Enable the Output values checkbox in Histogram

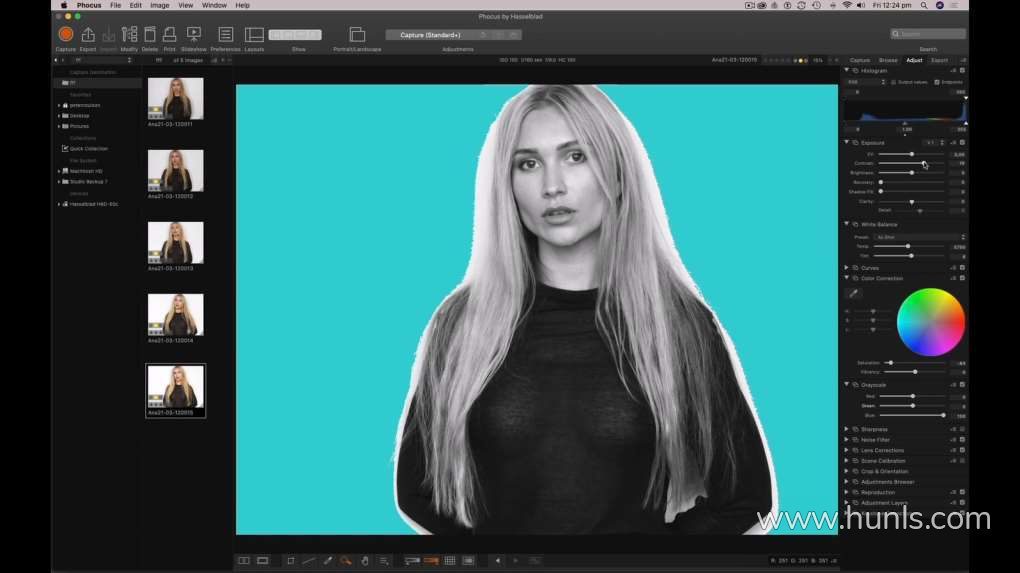tap(893, 82)
